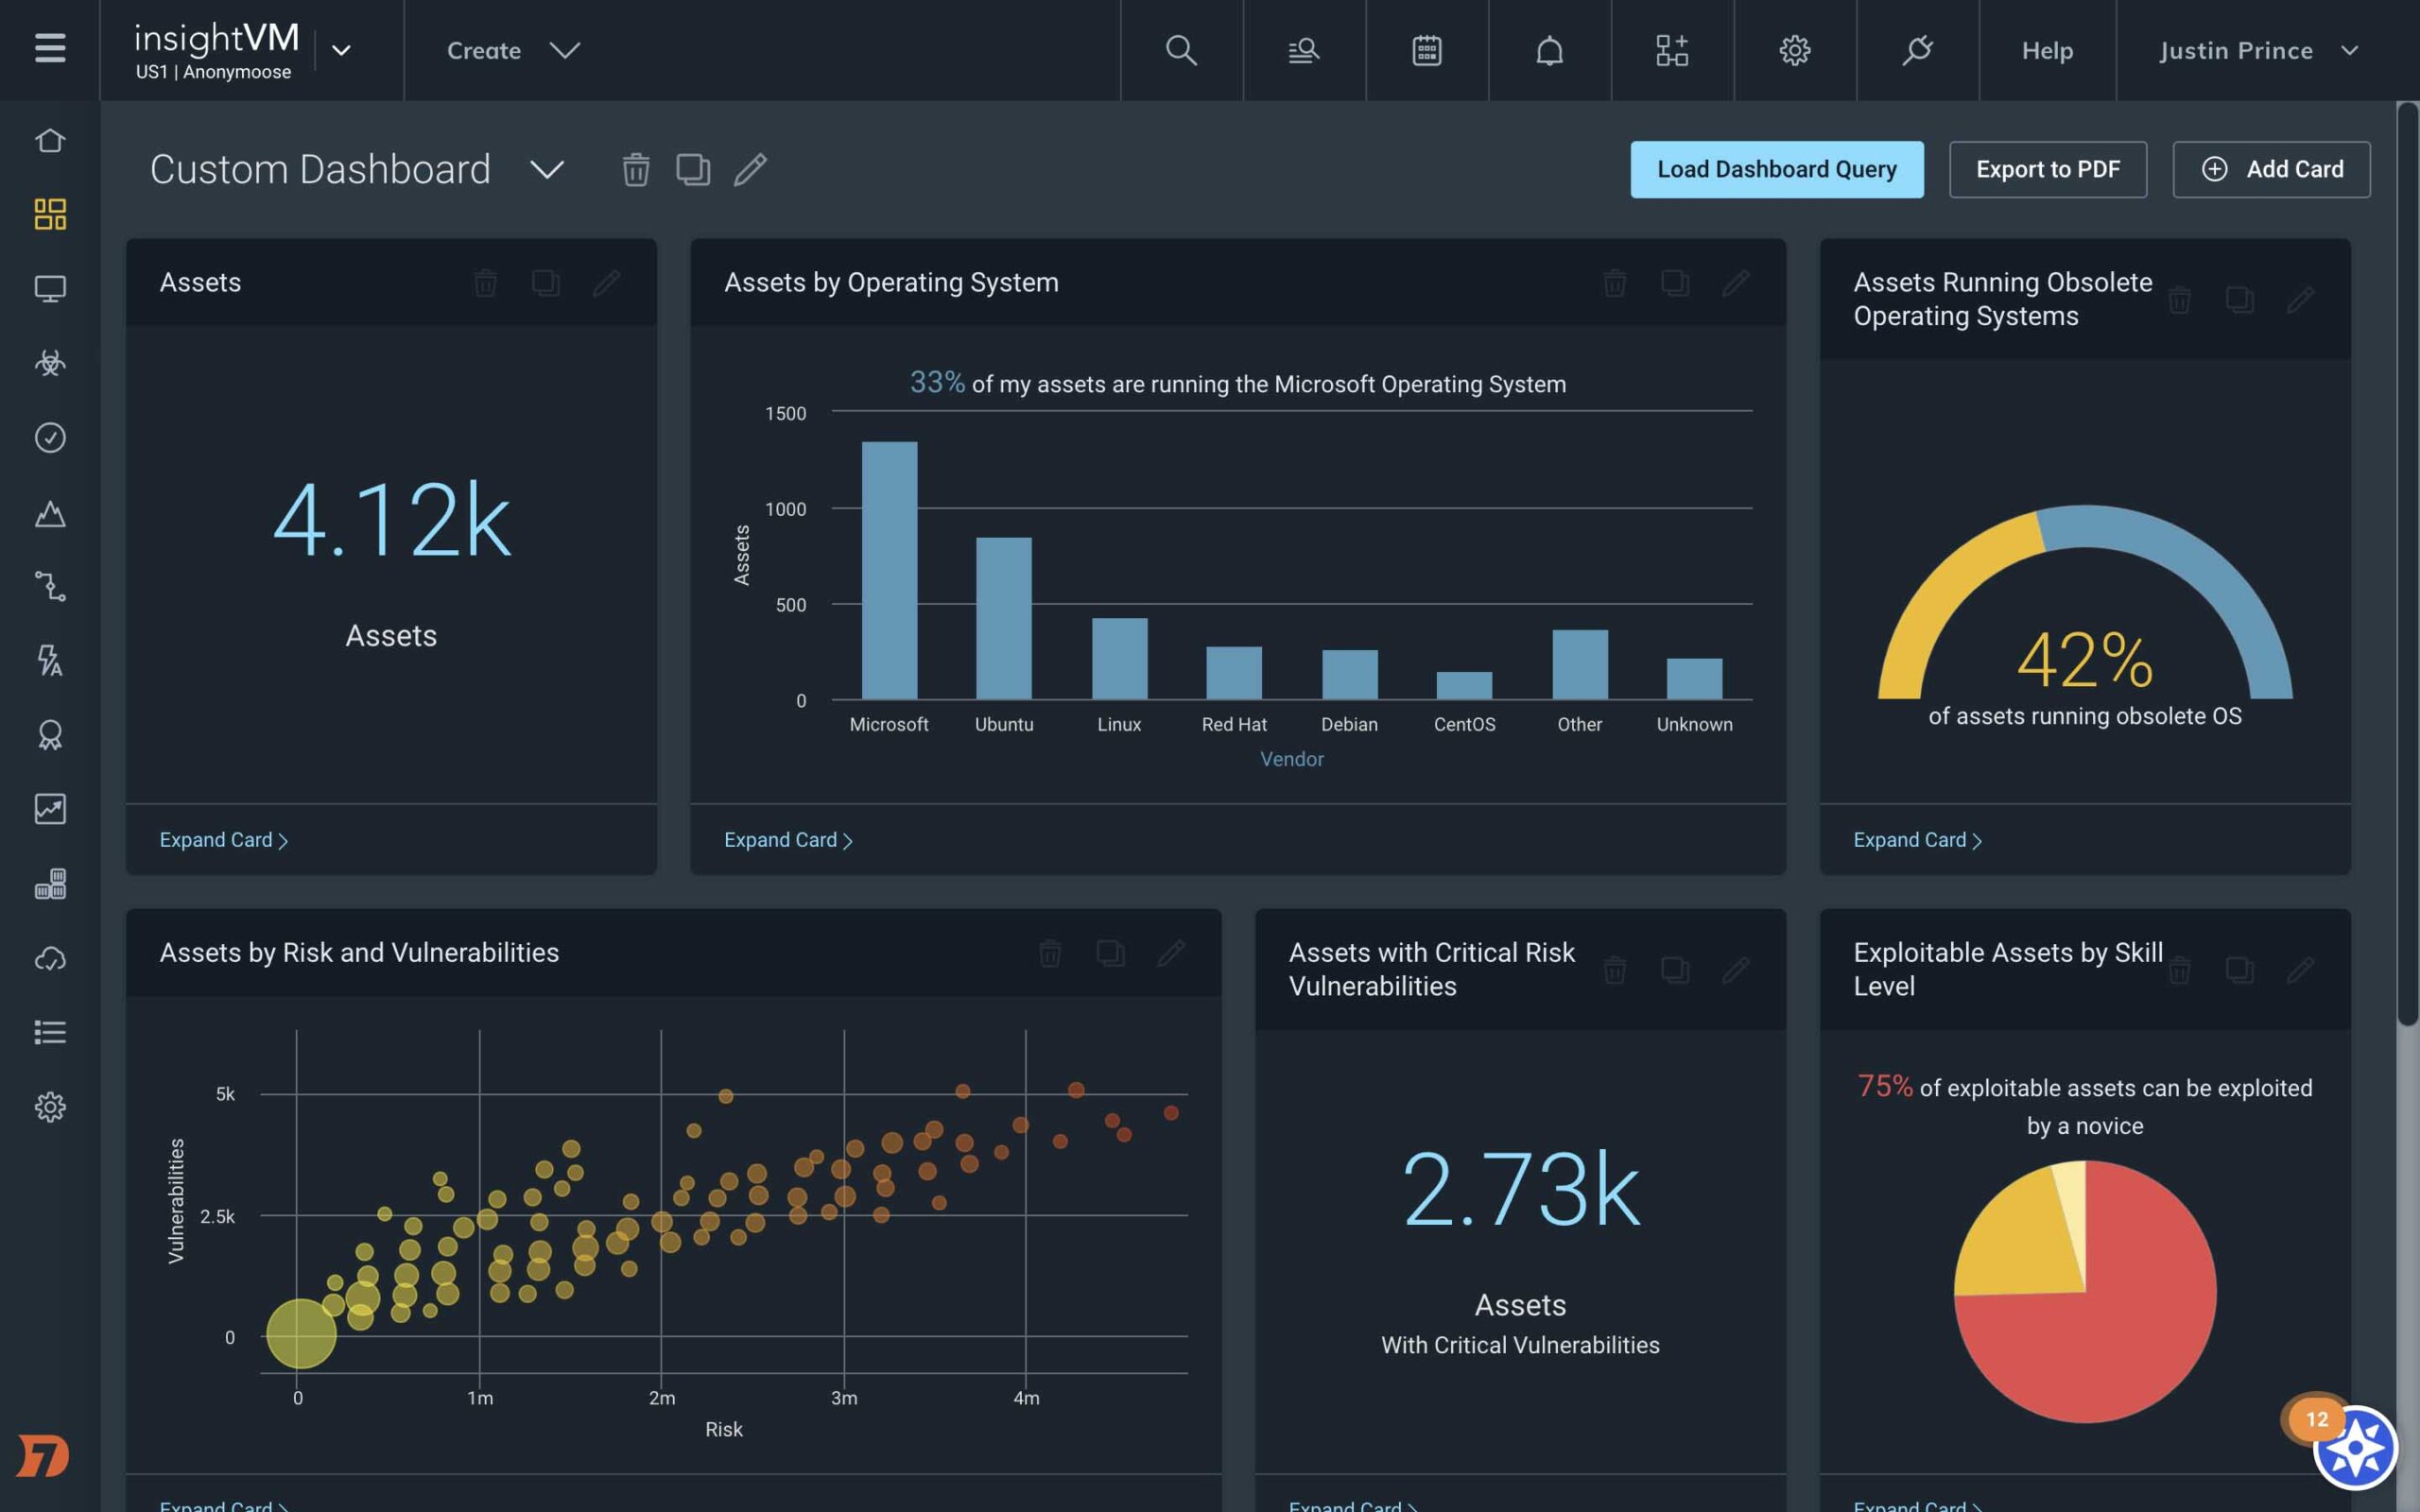Image resolution: width=2420 pixels, height=1512 pixels.
Task: Expand the Custom Dashboard selector chevron
Action: tap(547, 169)
